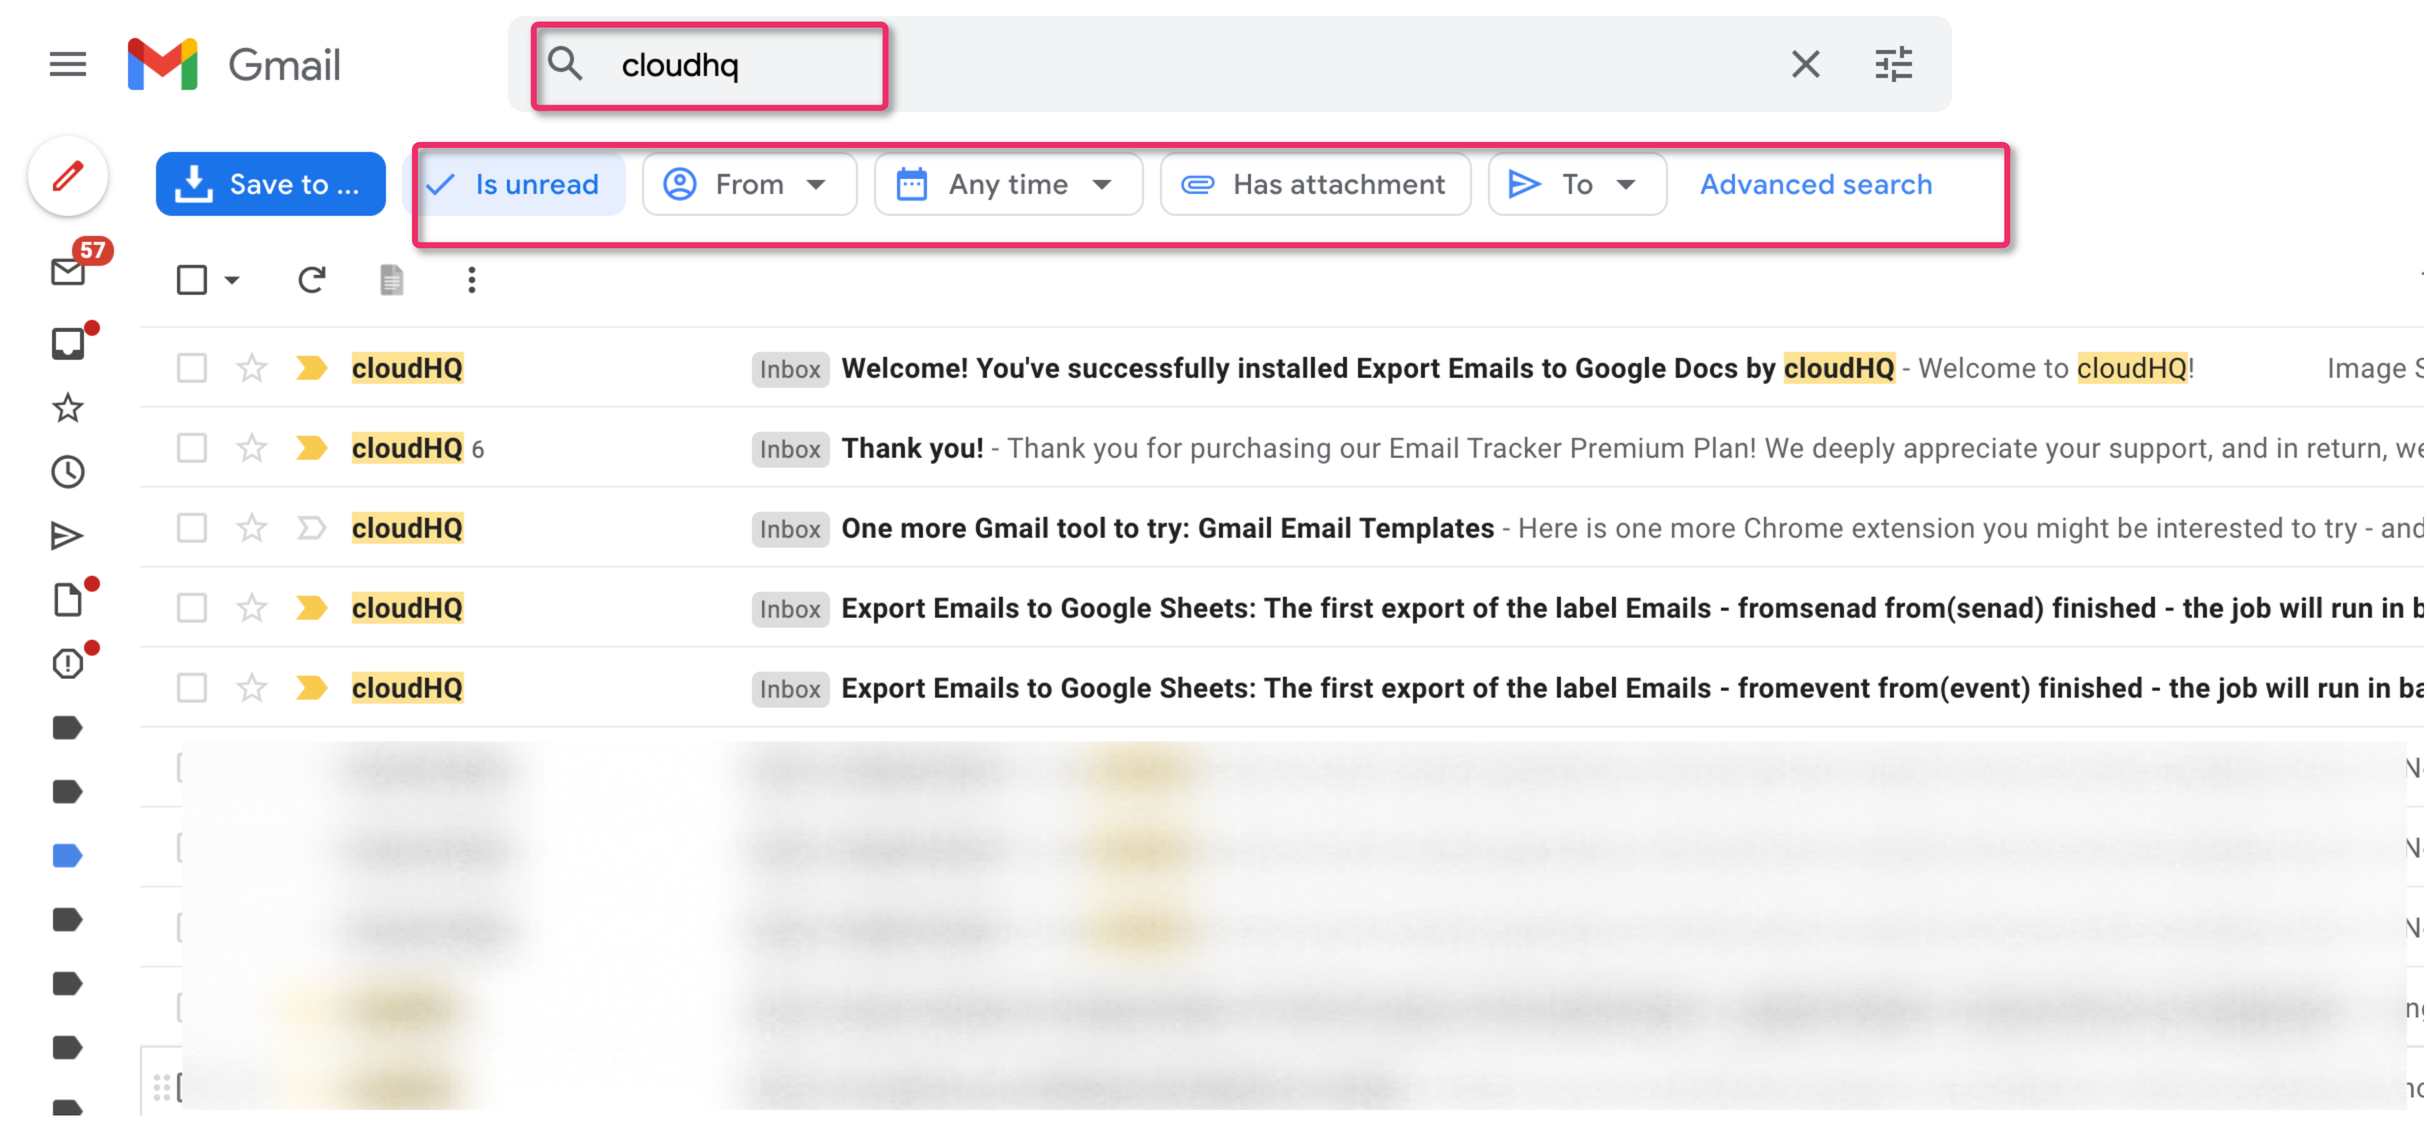
Task: Star the fromsenad export email
Action: [x=251, y=608]
